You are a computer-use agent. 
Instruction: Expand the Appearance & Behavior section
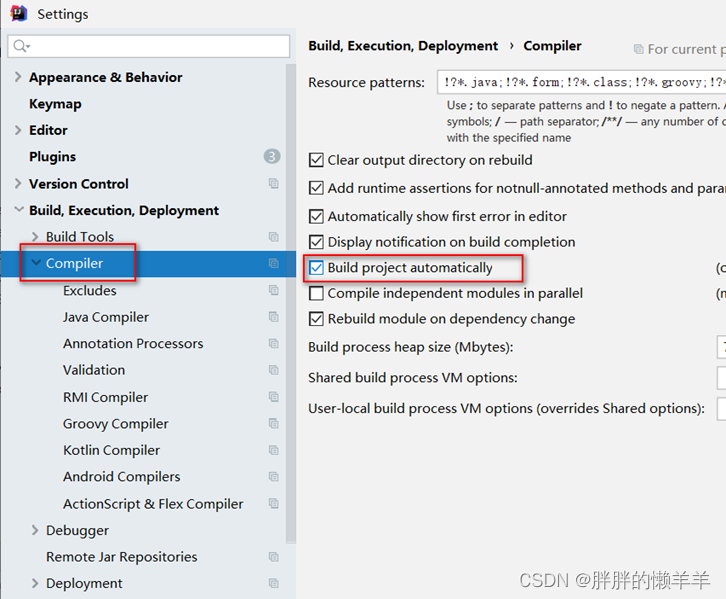[x=18, y=77]
